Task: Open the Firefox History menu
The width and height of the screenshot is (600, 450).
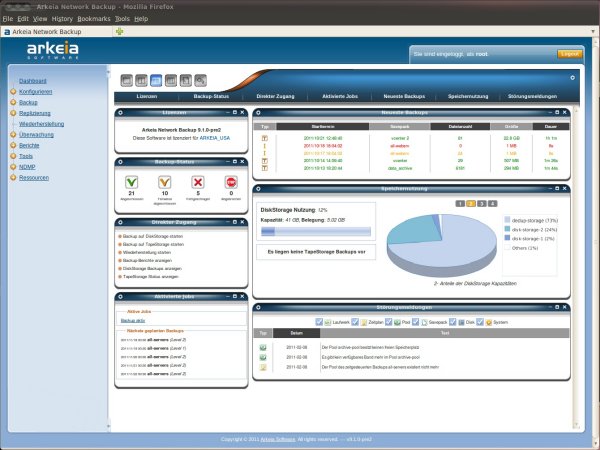Action: [62, 19]
